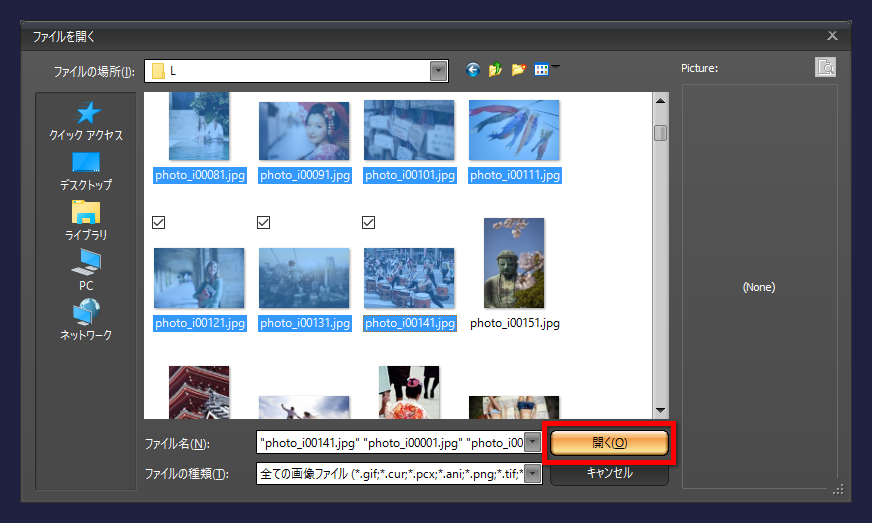
Task: Click the photo_i00091.jpg filename label
Action: coord(305,175)
